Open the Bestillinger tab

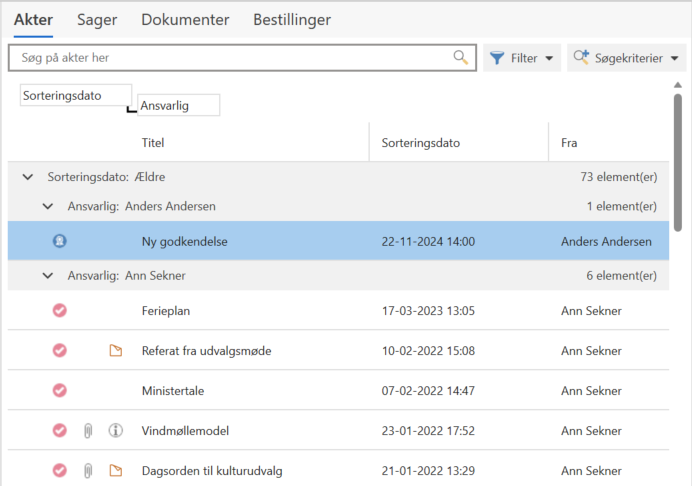292,19
